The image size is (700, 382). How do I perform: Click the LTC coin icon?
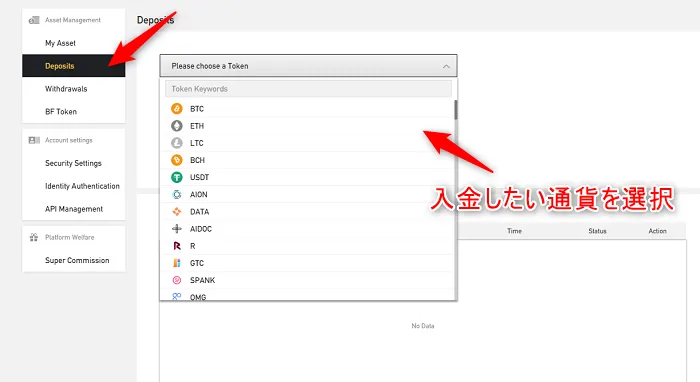coord(177,143)
